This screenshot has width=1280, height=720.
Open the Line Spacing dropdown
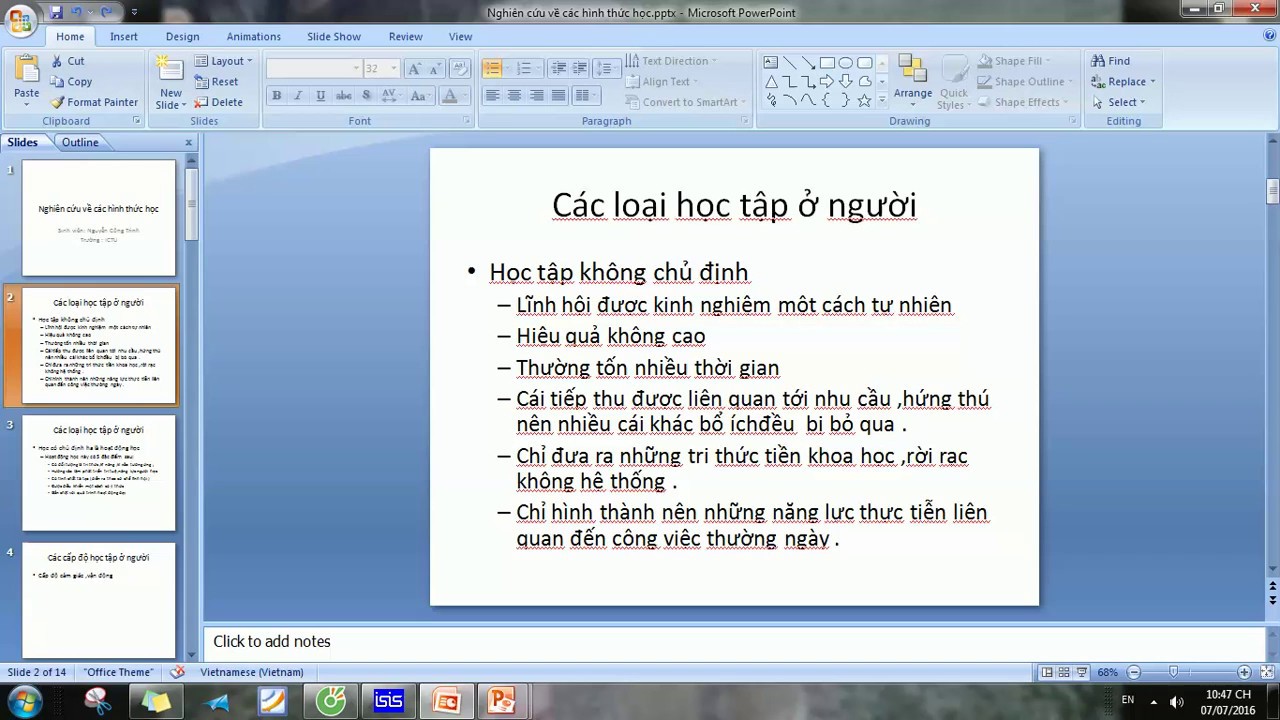(608, 68)
